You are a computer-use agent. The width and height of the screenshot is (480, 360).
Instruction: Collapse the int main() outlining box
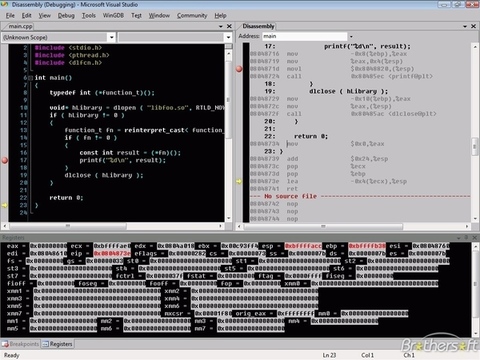(30, 78)
